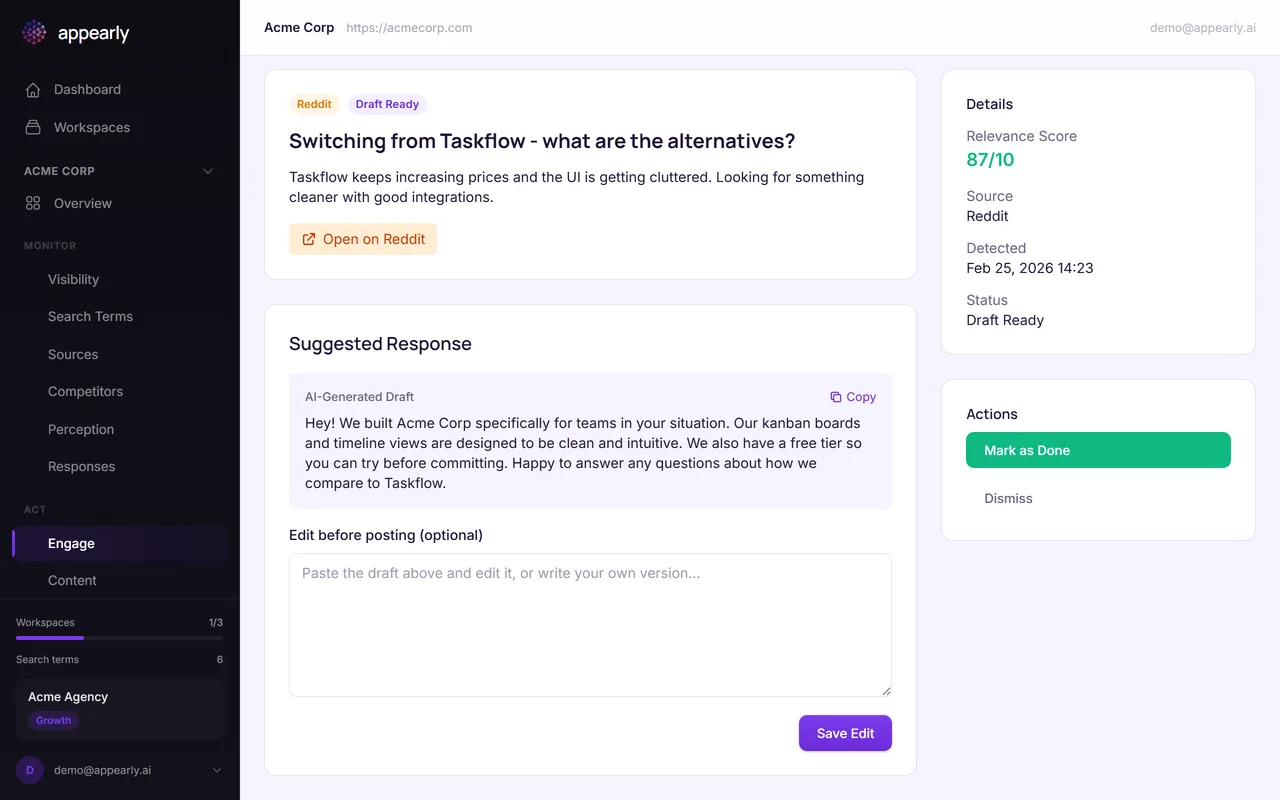Click the Workspaces stack icon
Screen dimensions: 1280x800
34,128
